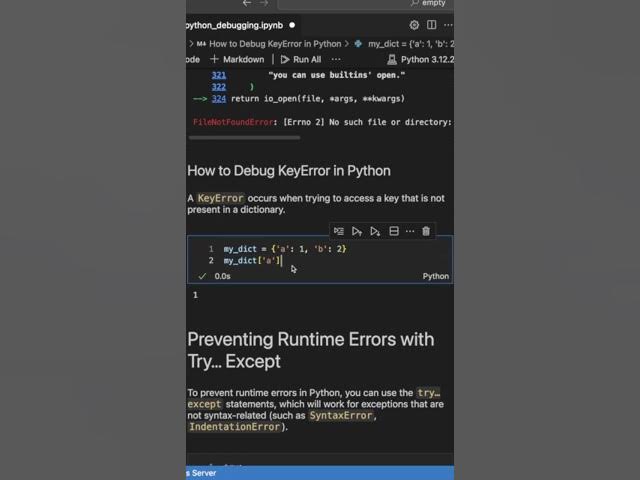Click the Python language mode label in cell
Image resolution: width=640 pixels, height=480 pixels.
pos(436,276)
